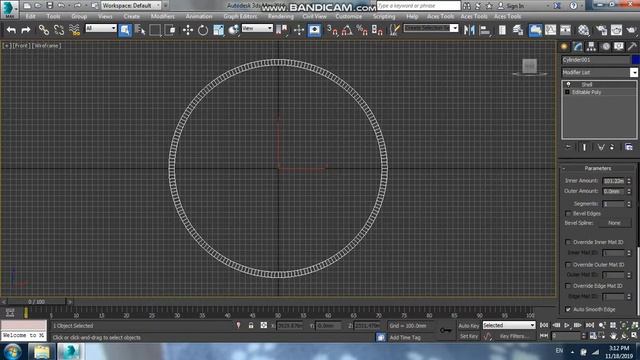640x360 pixels.
Task: Activate the Unlink Selection tool
Action: tap(59, 30)
